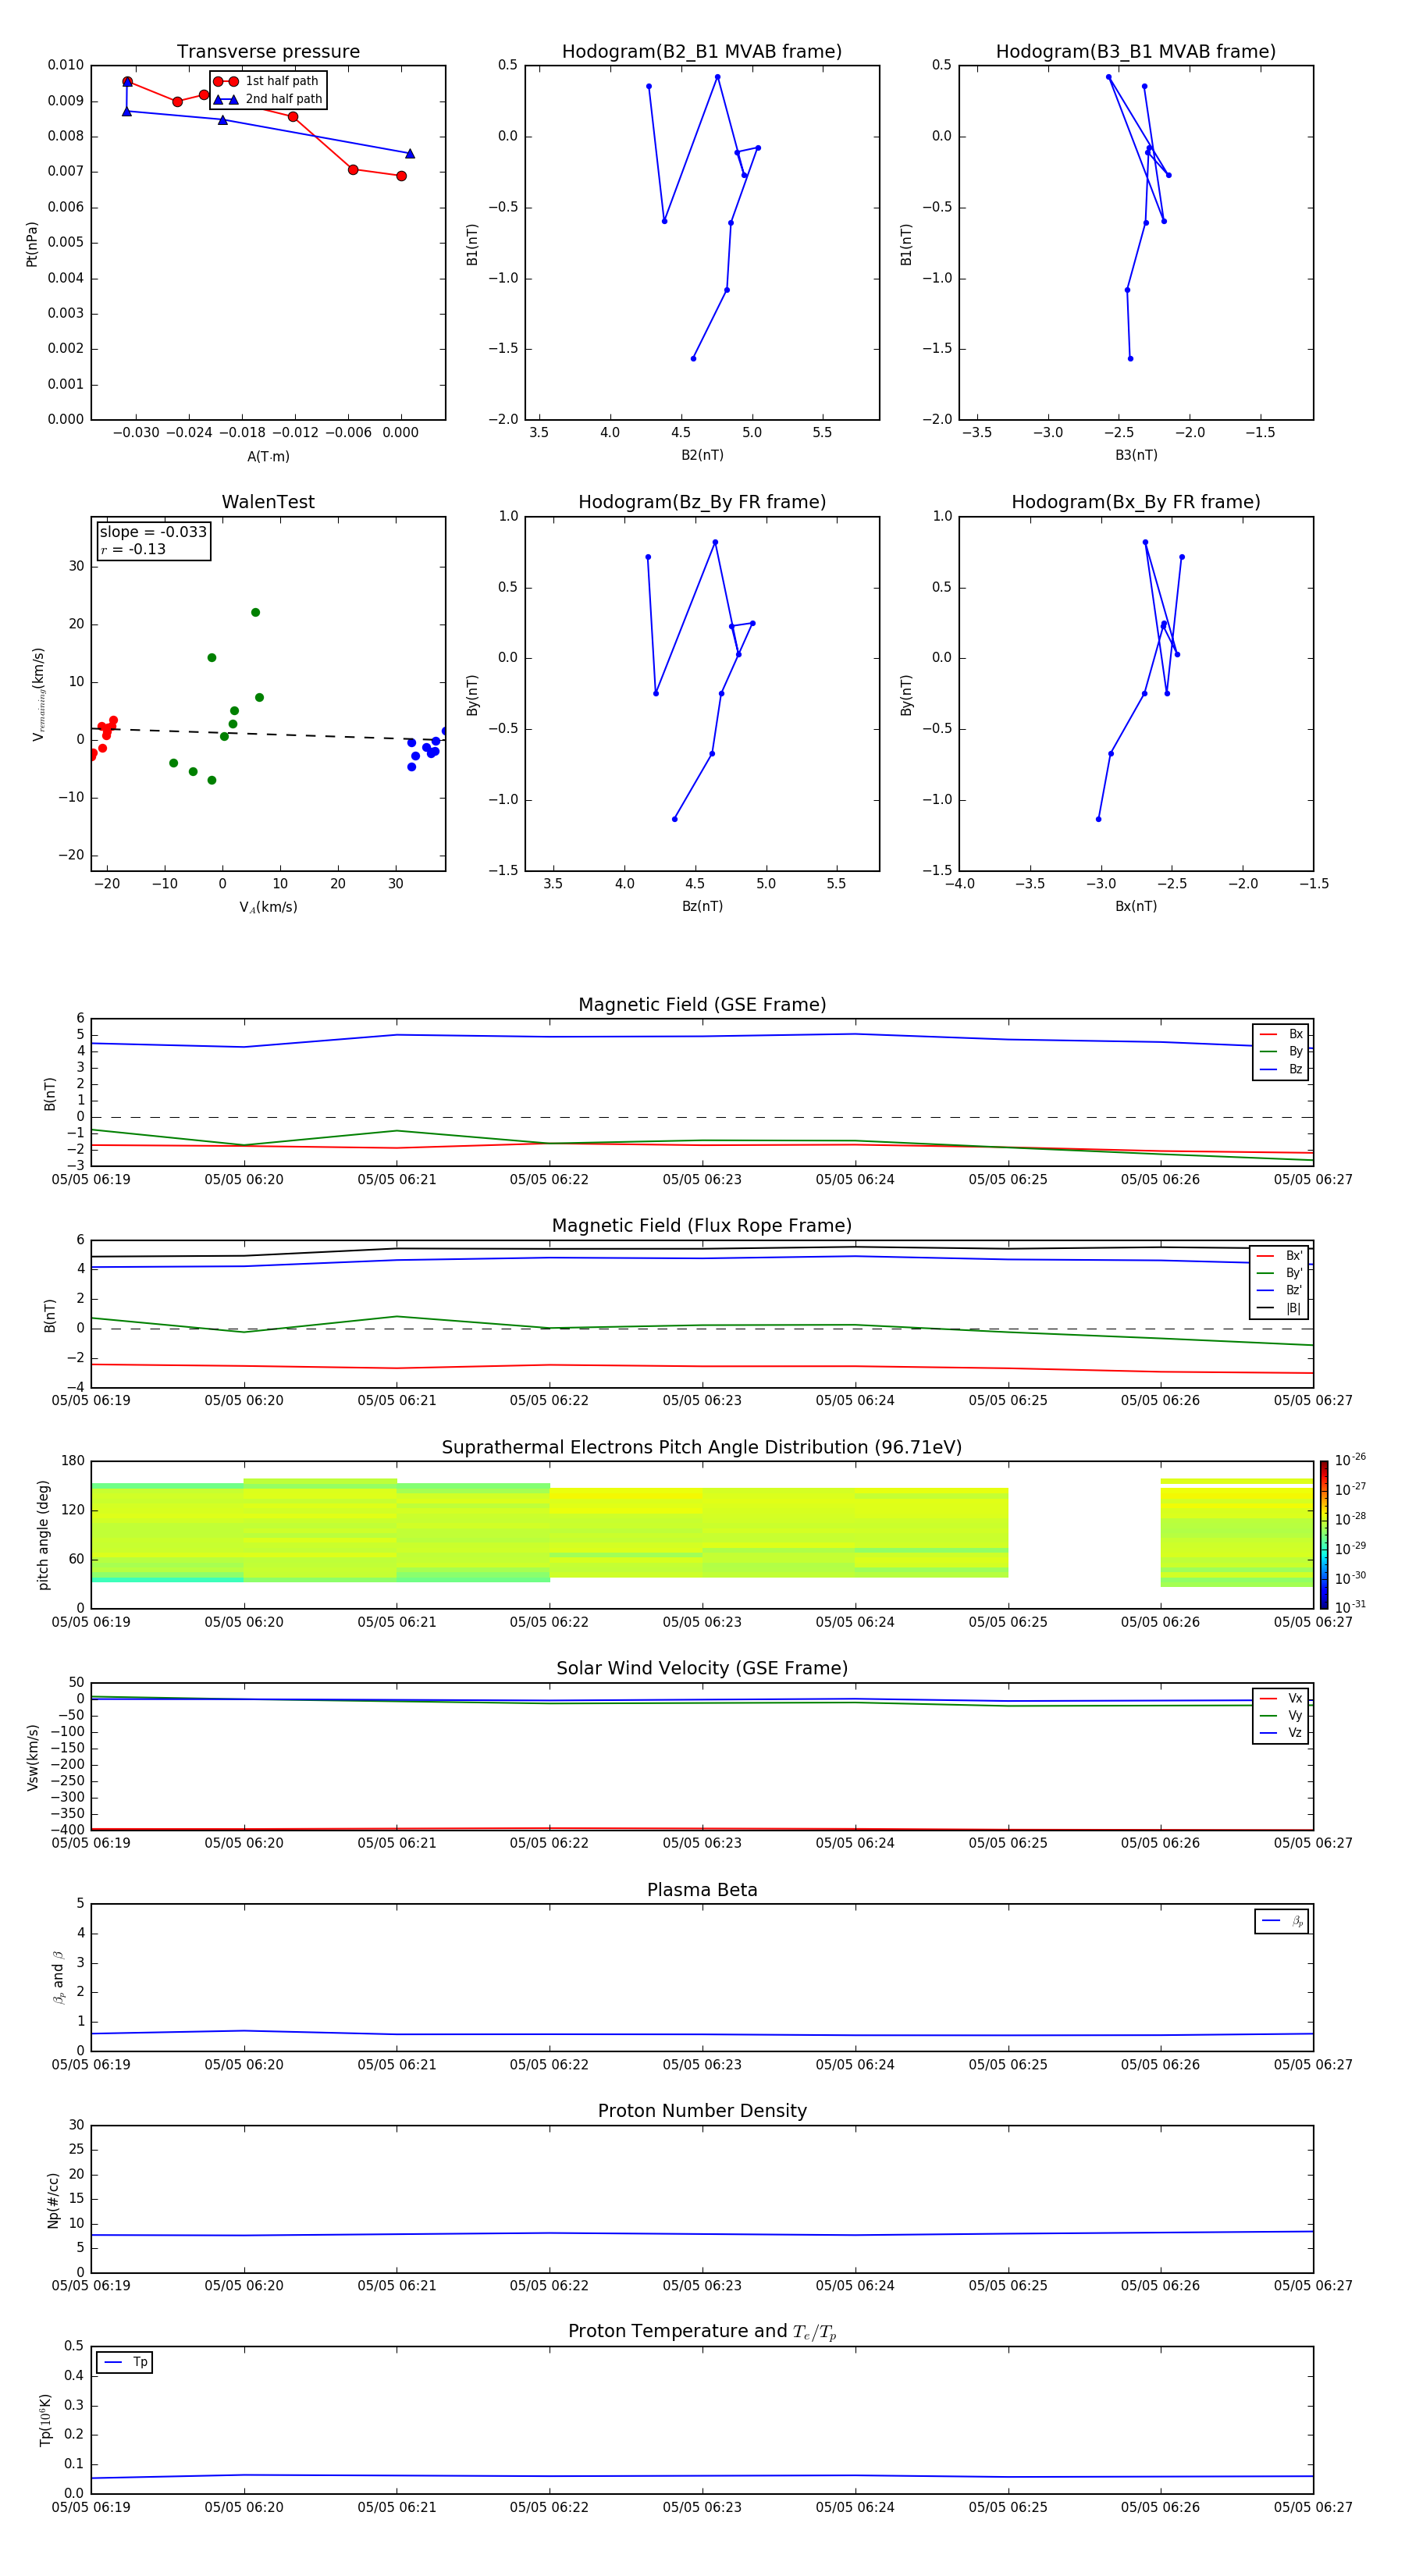Click the '180' tick on pitch angle axis
Screen dimensions: 1405x2576
[x=73, y=1461]
